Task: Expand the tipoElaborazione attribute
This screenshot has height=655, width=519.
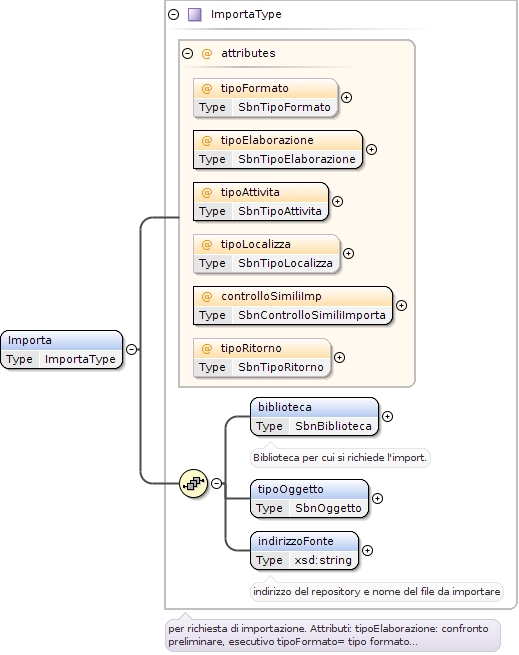Action: click(371, 150)
